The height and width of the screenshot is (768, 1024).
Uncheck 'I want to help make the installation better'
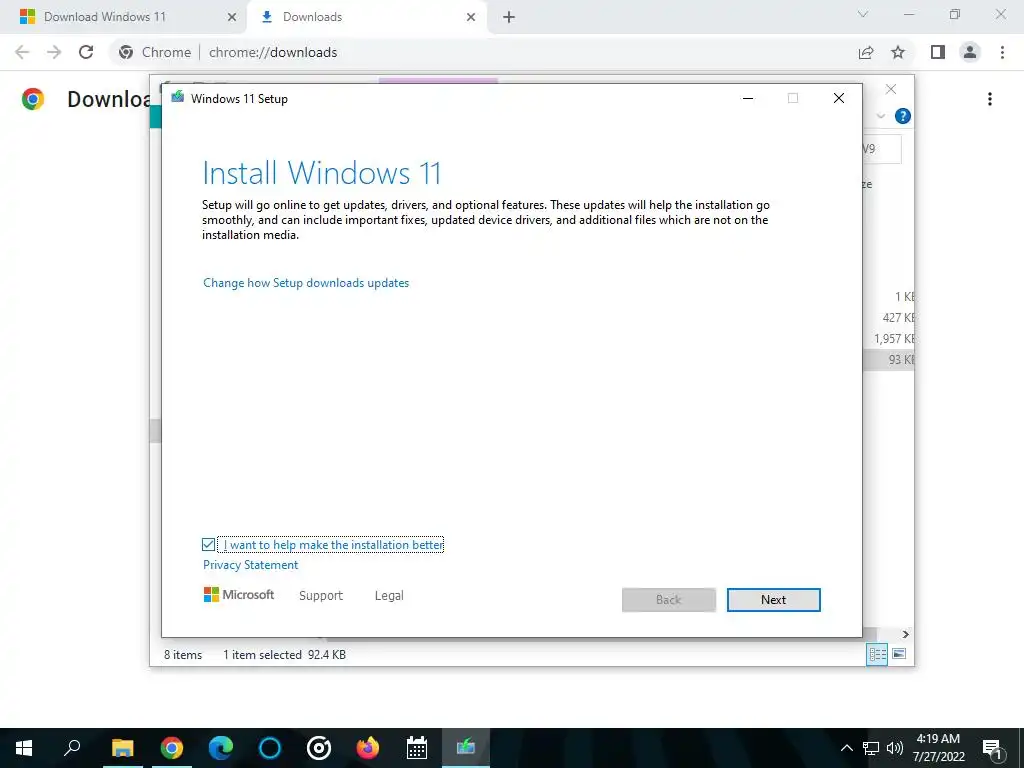point(208,545)
